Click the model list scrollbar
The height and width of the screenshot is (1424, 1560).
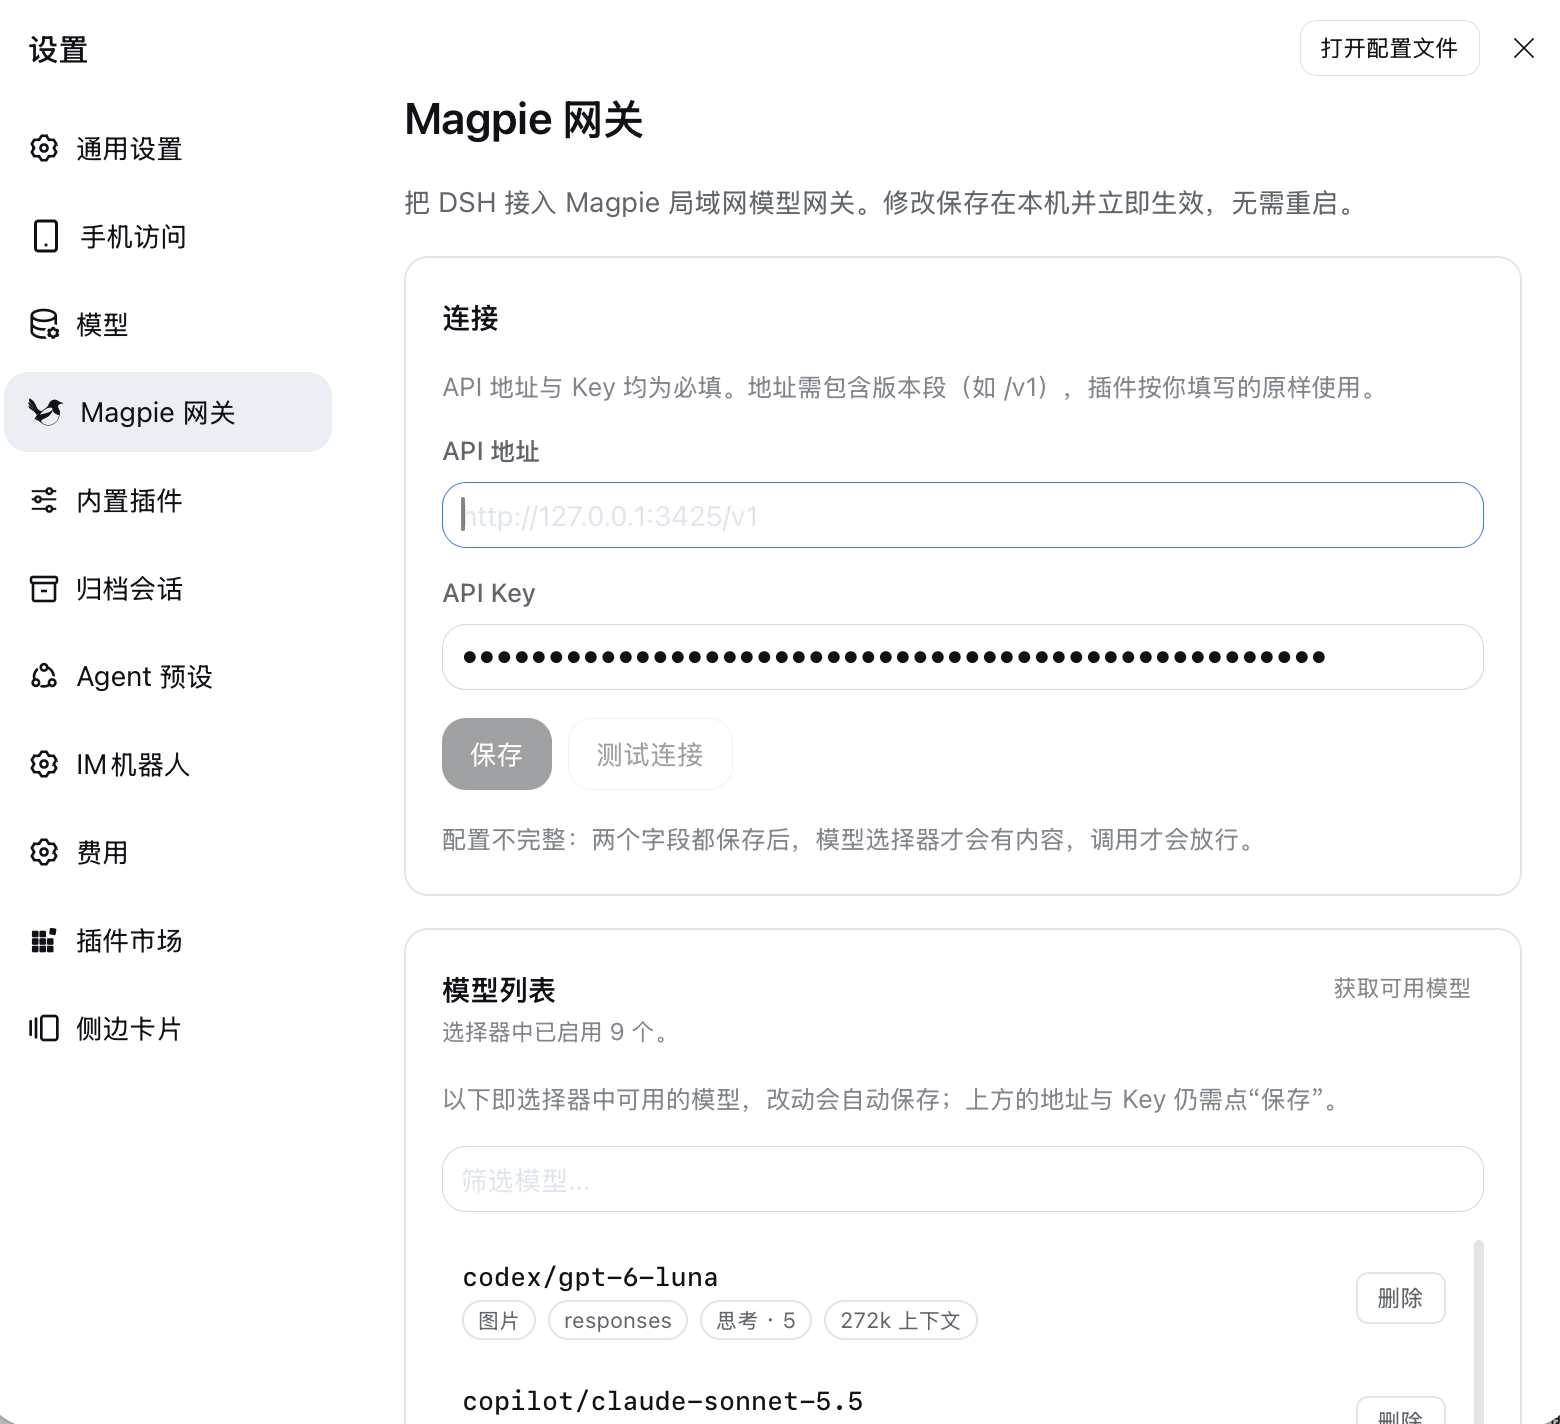point(1479,1331)
